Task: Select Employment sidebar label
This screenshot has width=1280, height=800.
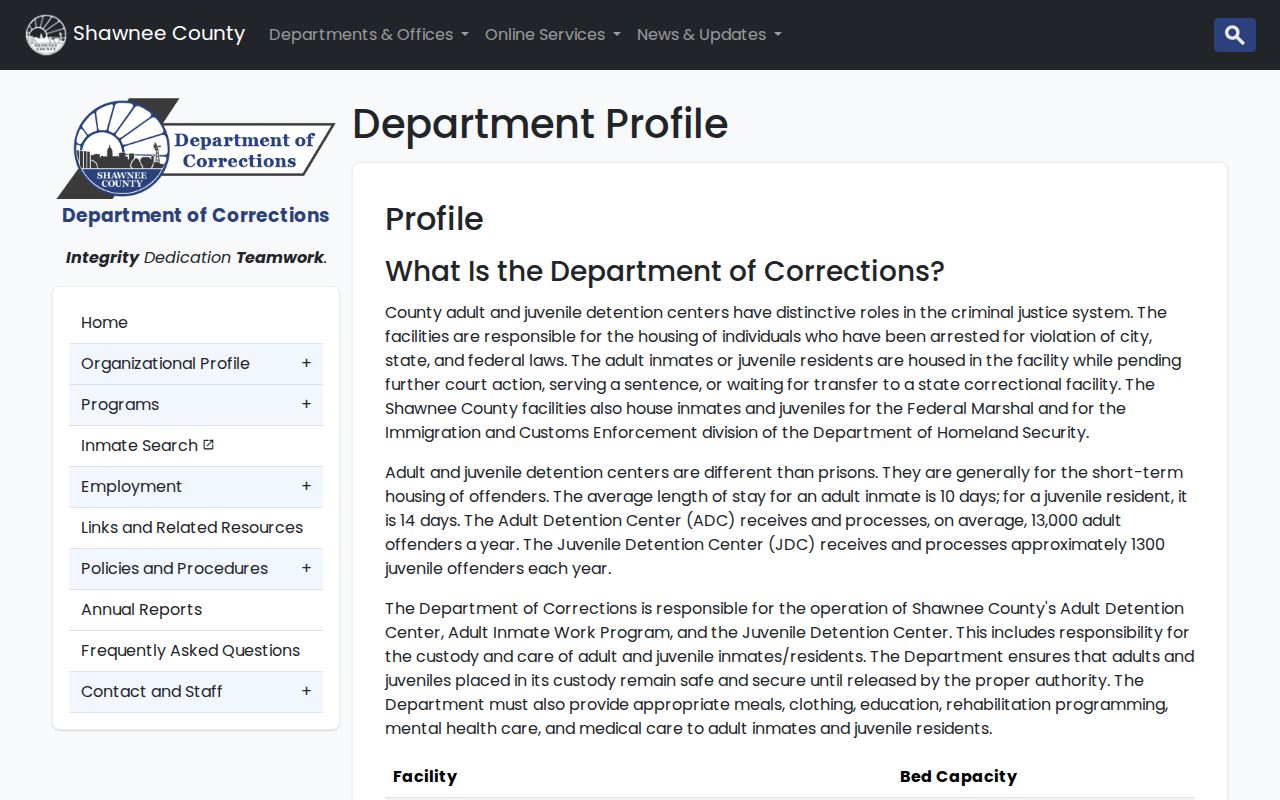Action: (131, 486)
